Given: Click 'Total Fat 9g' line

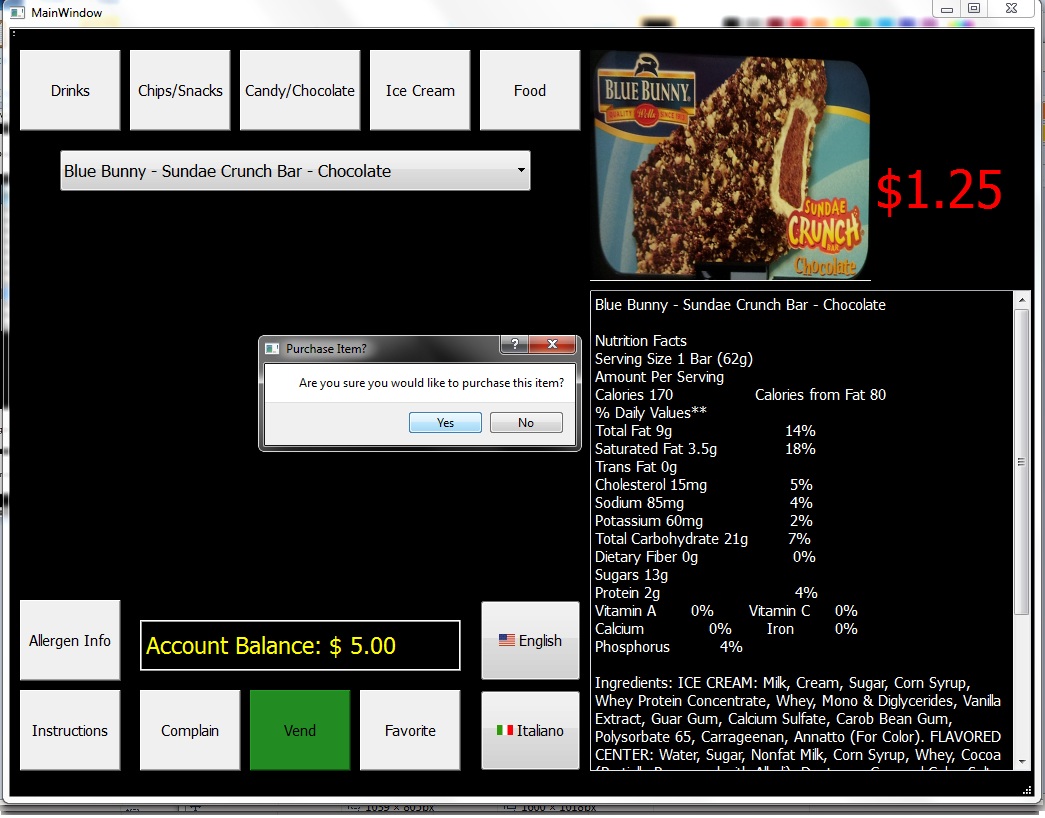Looking at the screenshot, I should pos(633,431).
